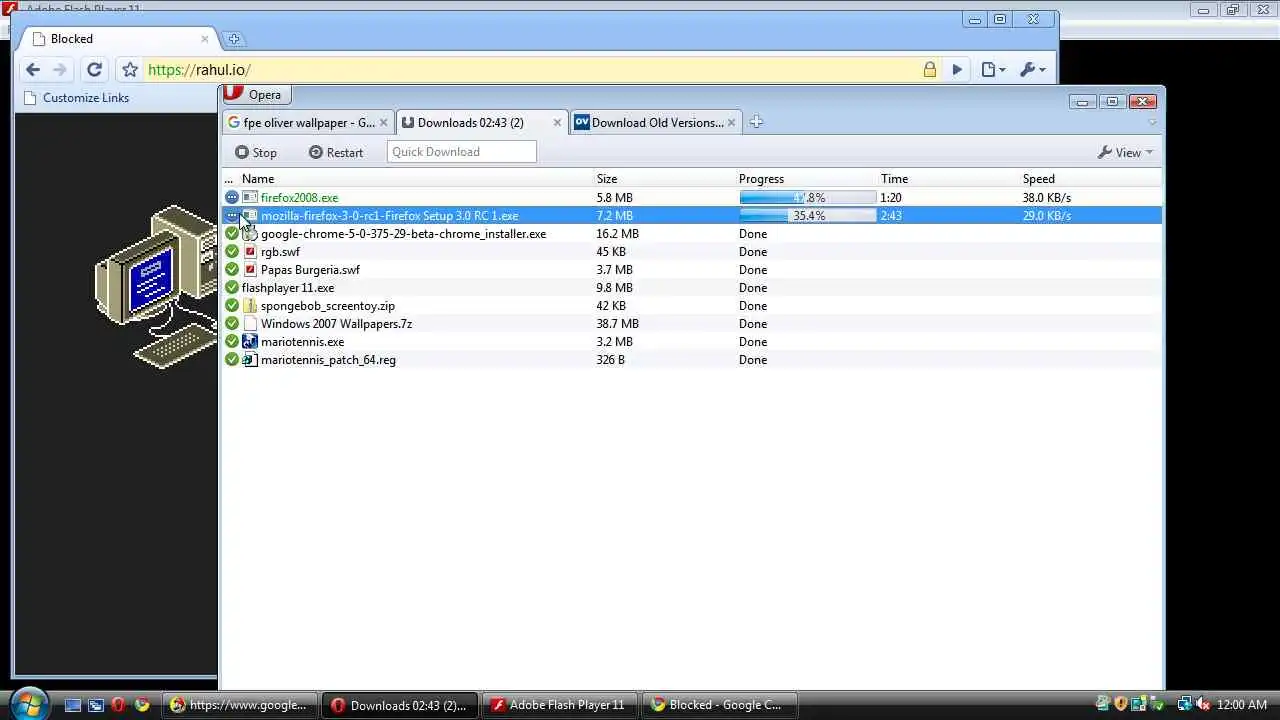Open Chrome's page menu dropdown
This screenshot has width=1280, height=720.
coord(993,69)
